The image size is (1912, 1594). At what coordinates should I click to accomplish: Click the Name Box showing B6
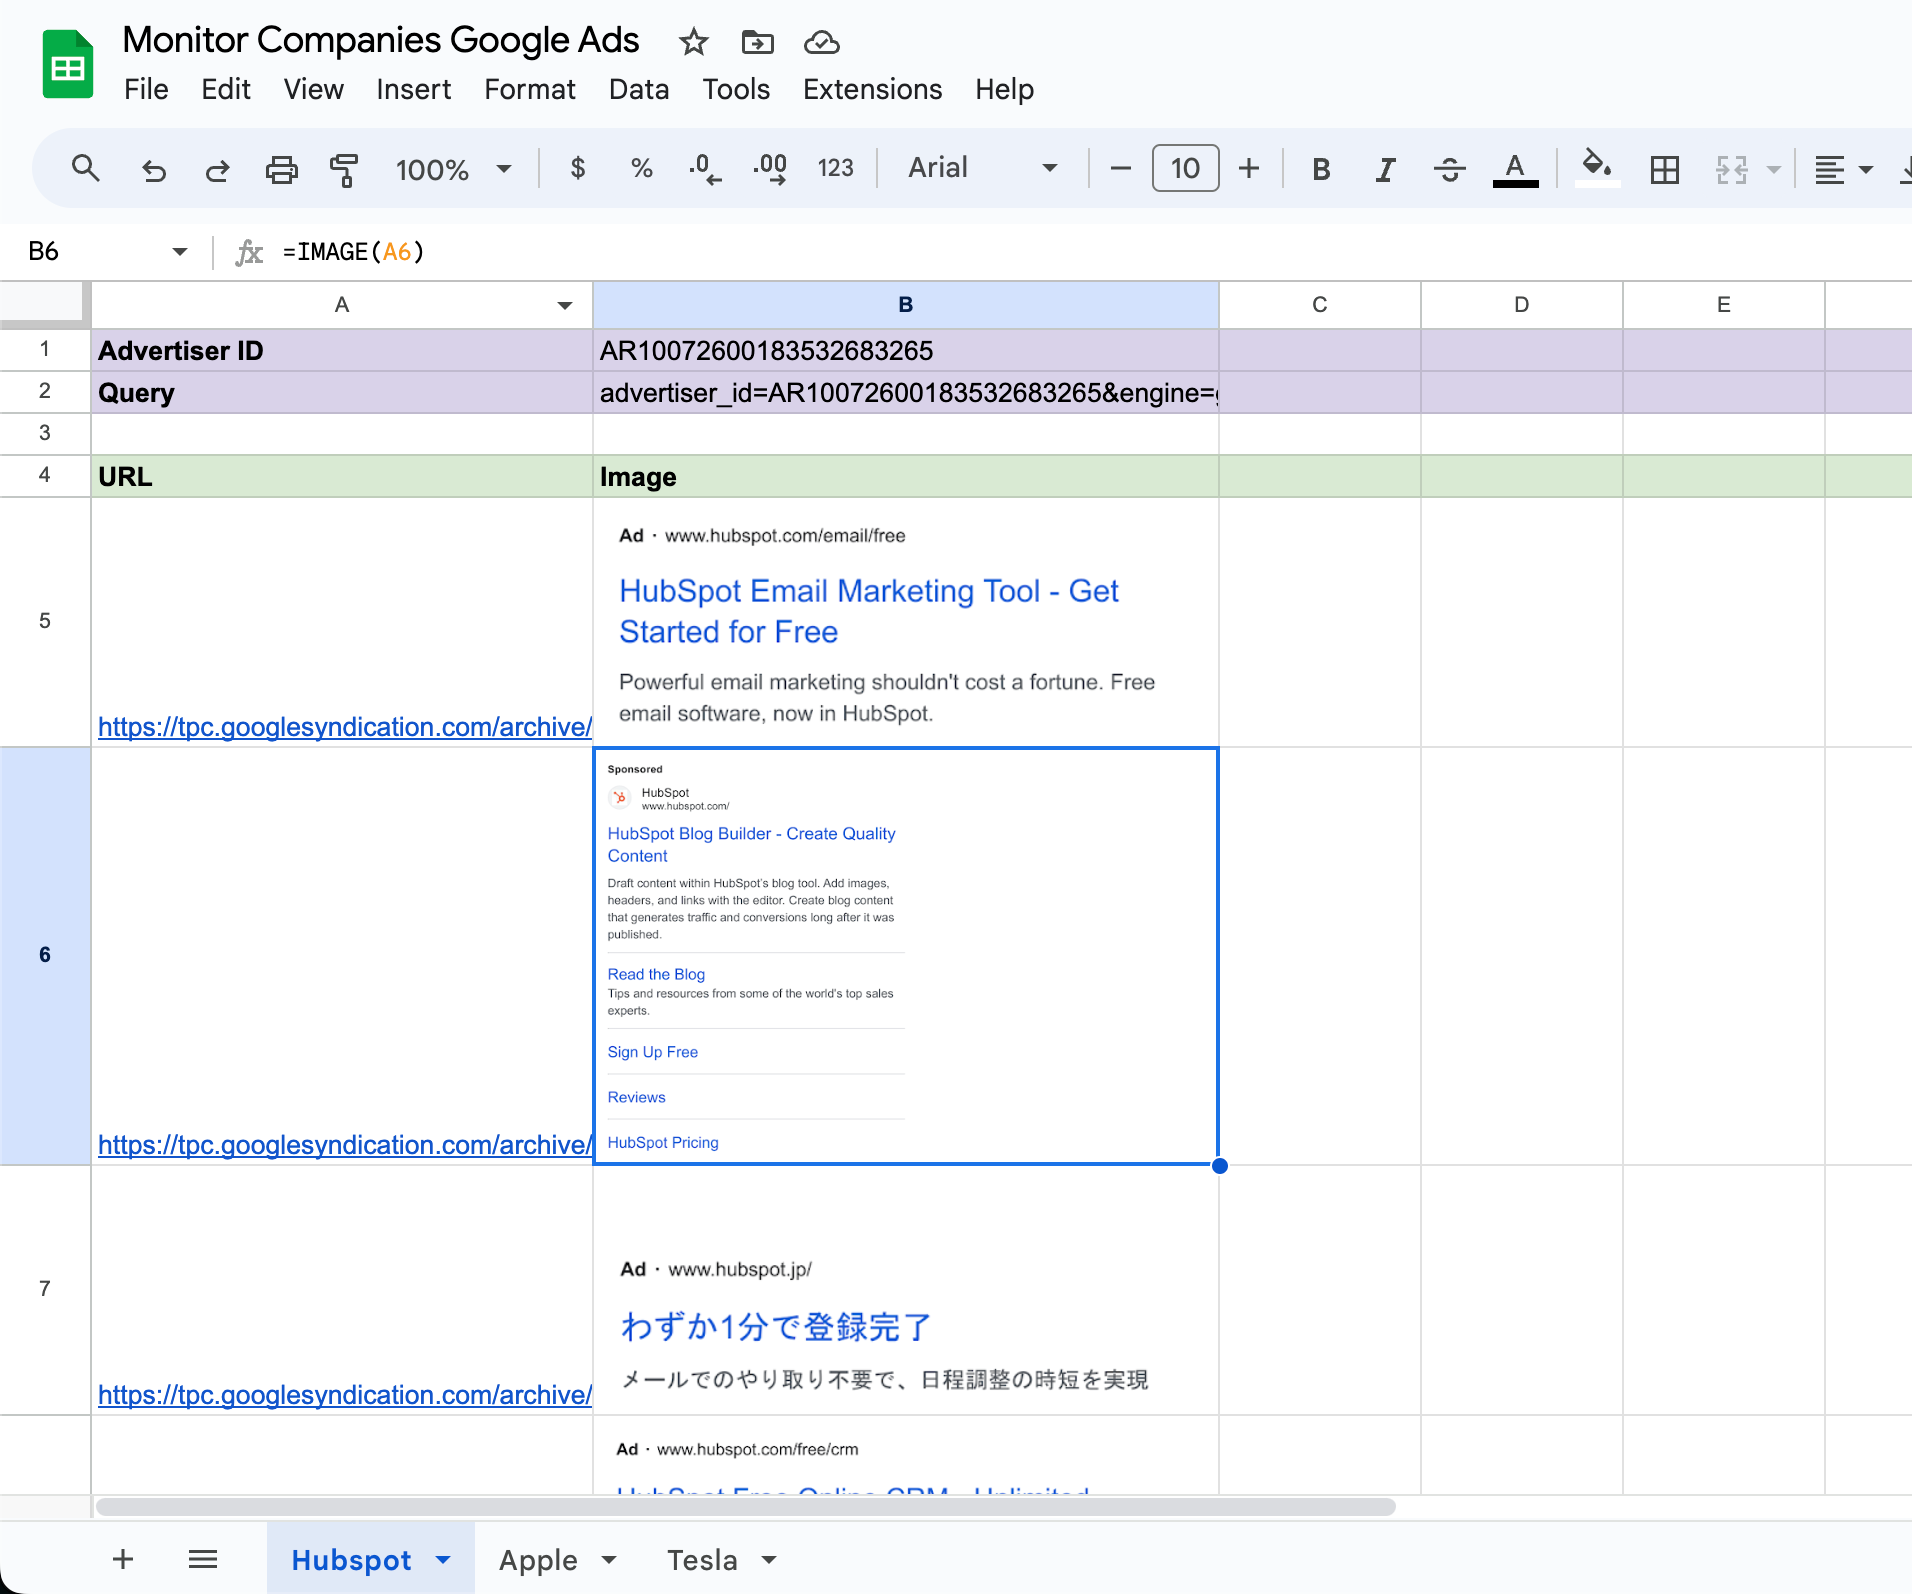[90, 251]
